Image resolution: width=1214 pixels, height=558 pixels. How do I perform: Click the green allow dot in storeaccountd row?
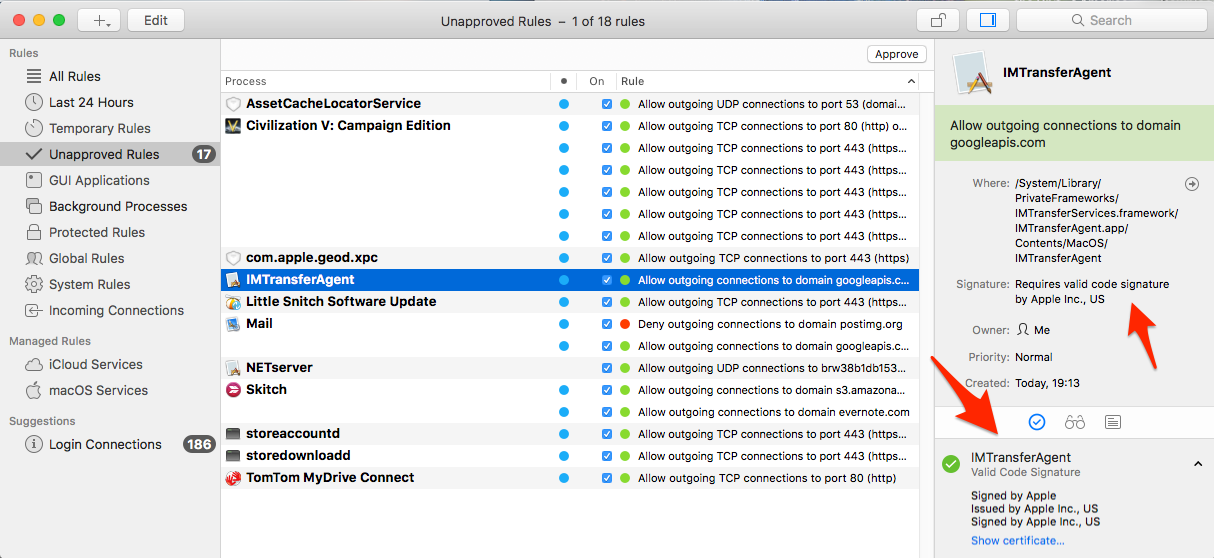[625, 434]
